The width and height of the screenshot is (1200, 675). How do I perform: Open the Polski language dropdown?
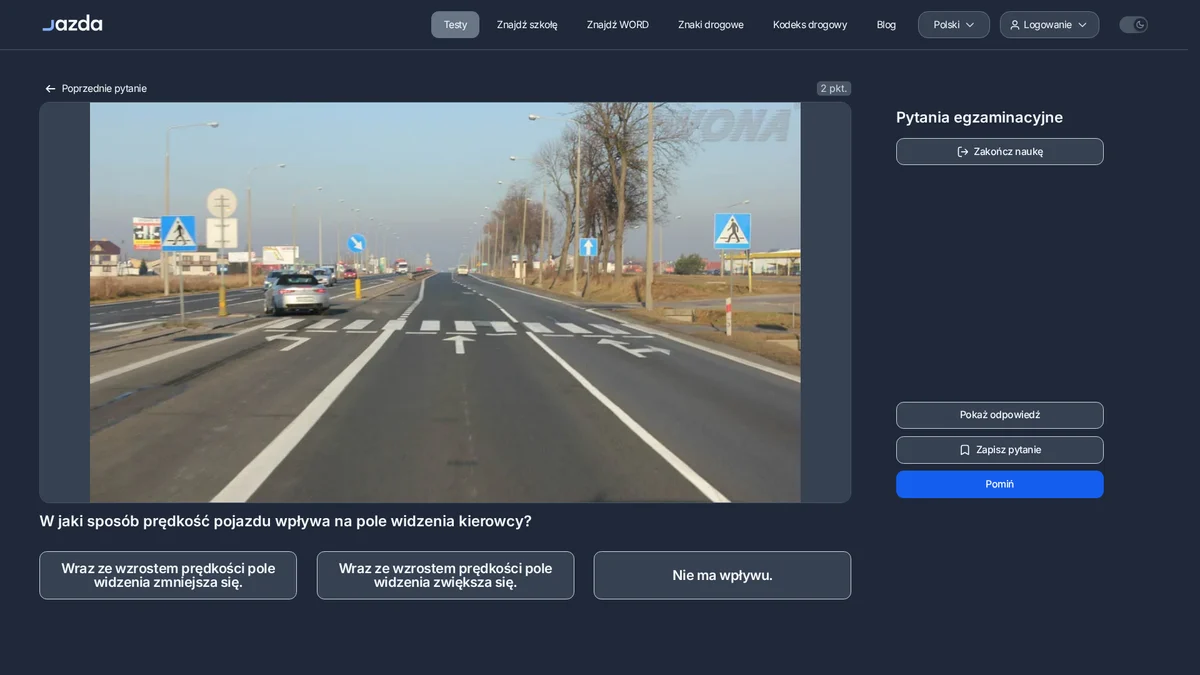point(954,25)
